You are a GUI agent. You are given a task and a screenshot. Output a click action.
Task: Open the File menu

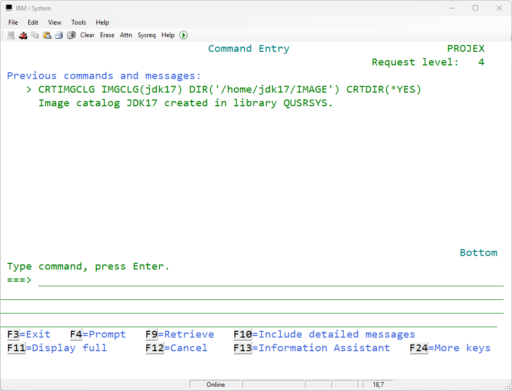[13, 22]
